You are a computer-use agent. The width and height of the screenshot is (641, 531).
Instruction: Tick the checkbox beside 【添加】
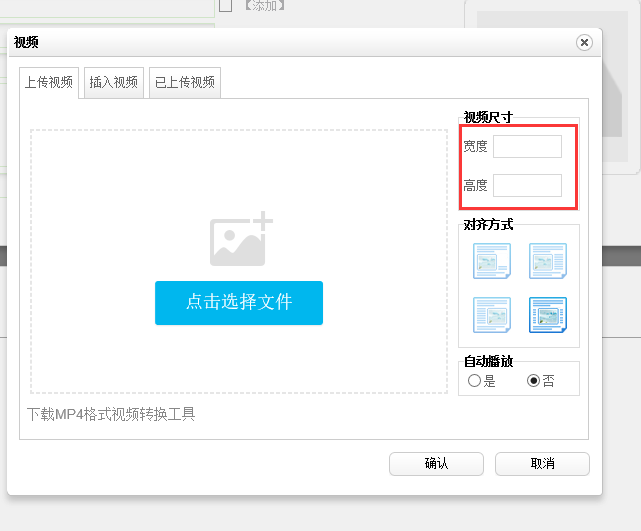(225, 6)
